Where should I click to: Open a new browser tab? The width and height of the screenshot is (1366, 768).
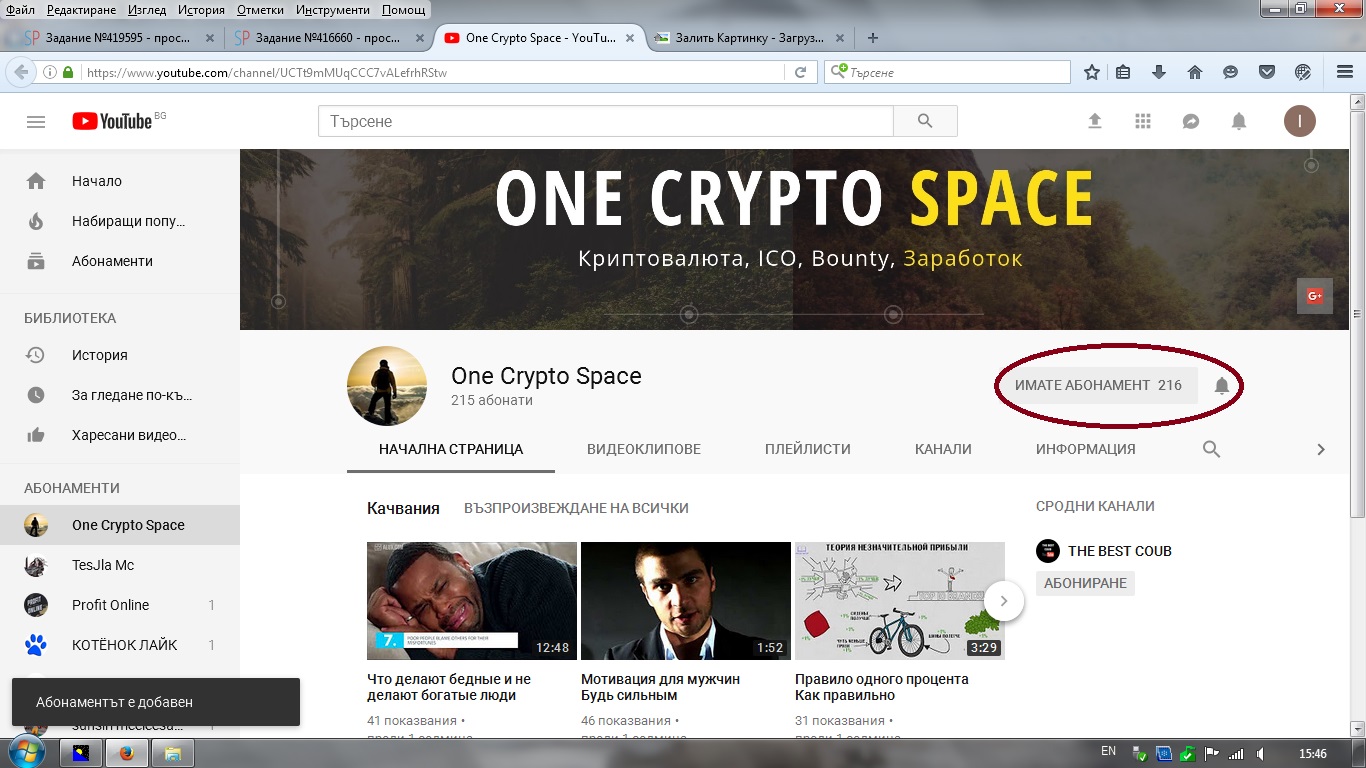coord(873,38)
